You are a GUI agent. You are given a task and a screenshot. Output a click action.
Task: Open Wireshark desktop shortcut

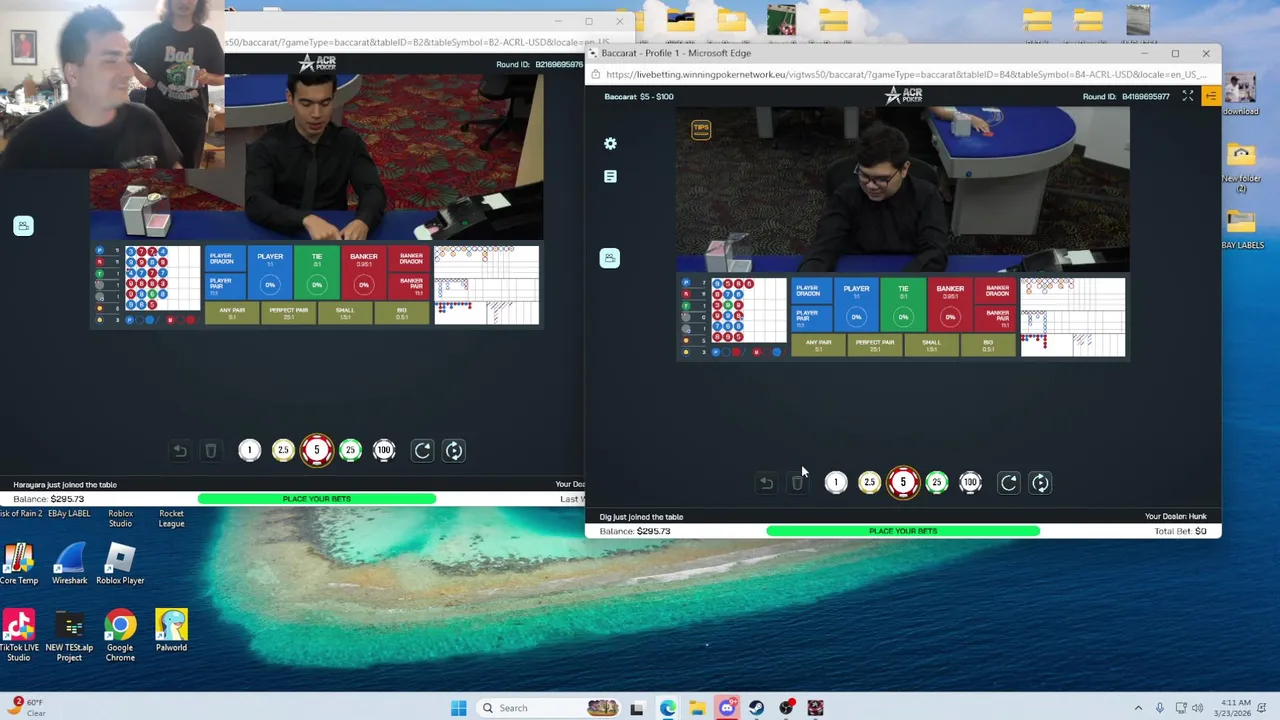pos(70,565)
